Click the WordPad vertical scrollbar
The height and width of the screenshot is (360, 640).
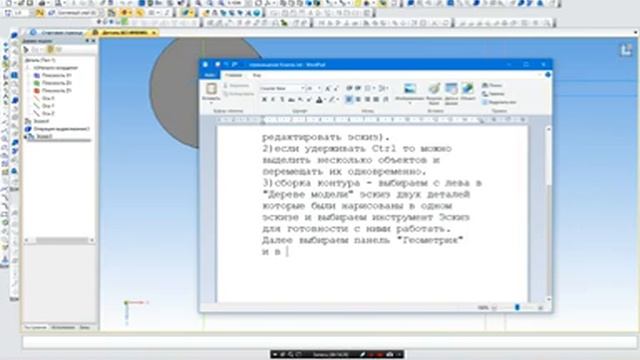[x=548, y=214]
